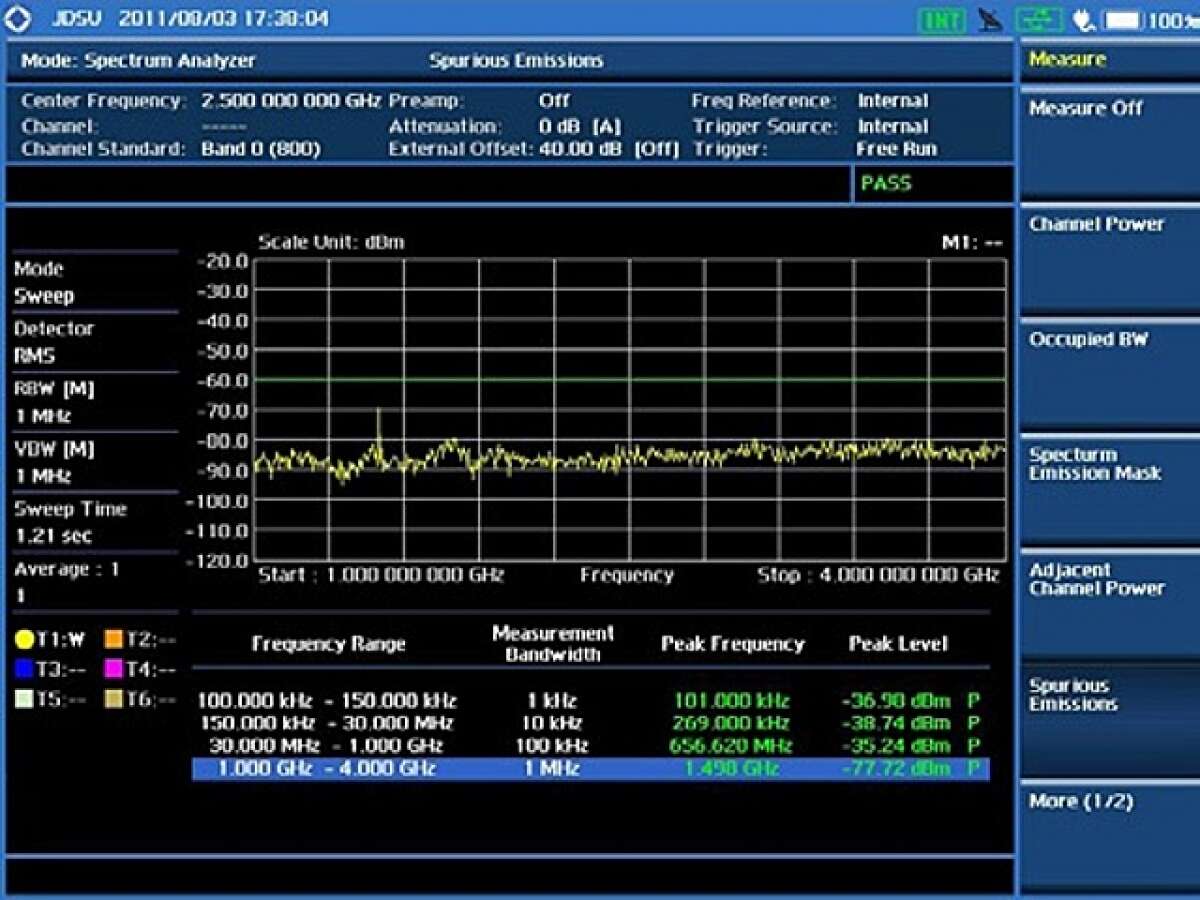Click the Scale Unit dBm label

(331, 242)
